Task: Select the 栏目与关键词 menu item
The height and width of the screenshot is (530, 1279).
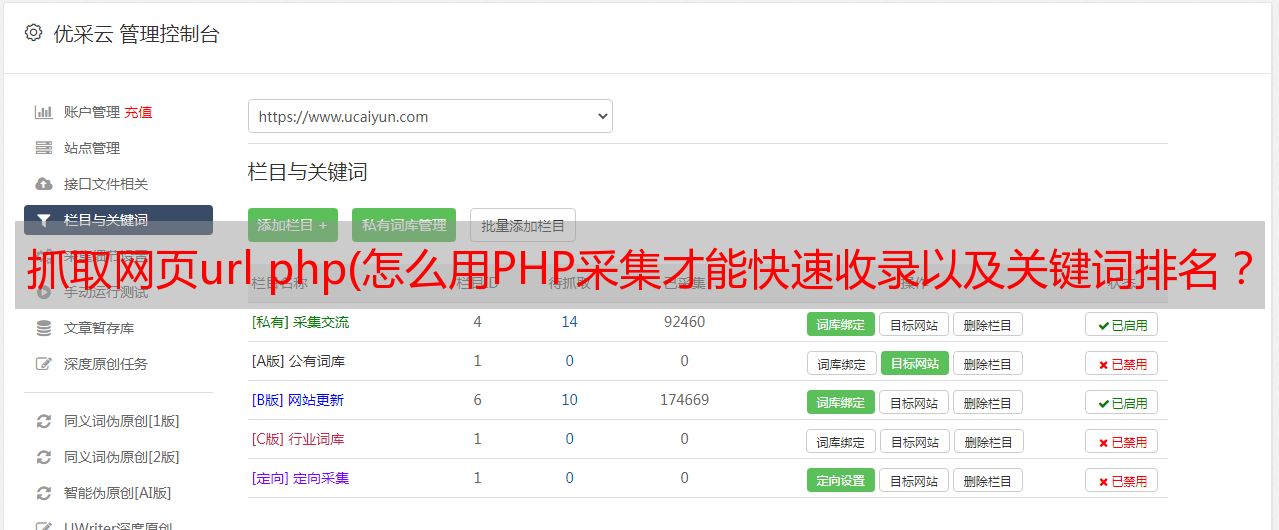Action: click(118, 220)
